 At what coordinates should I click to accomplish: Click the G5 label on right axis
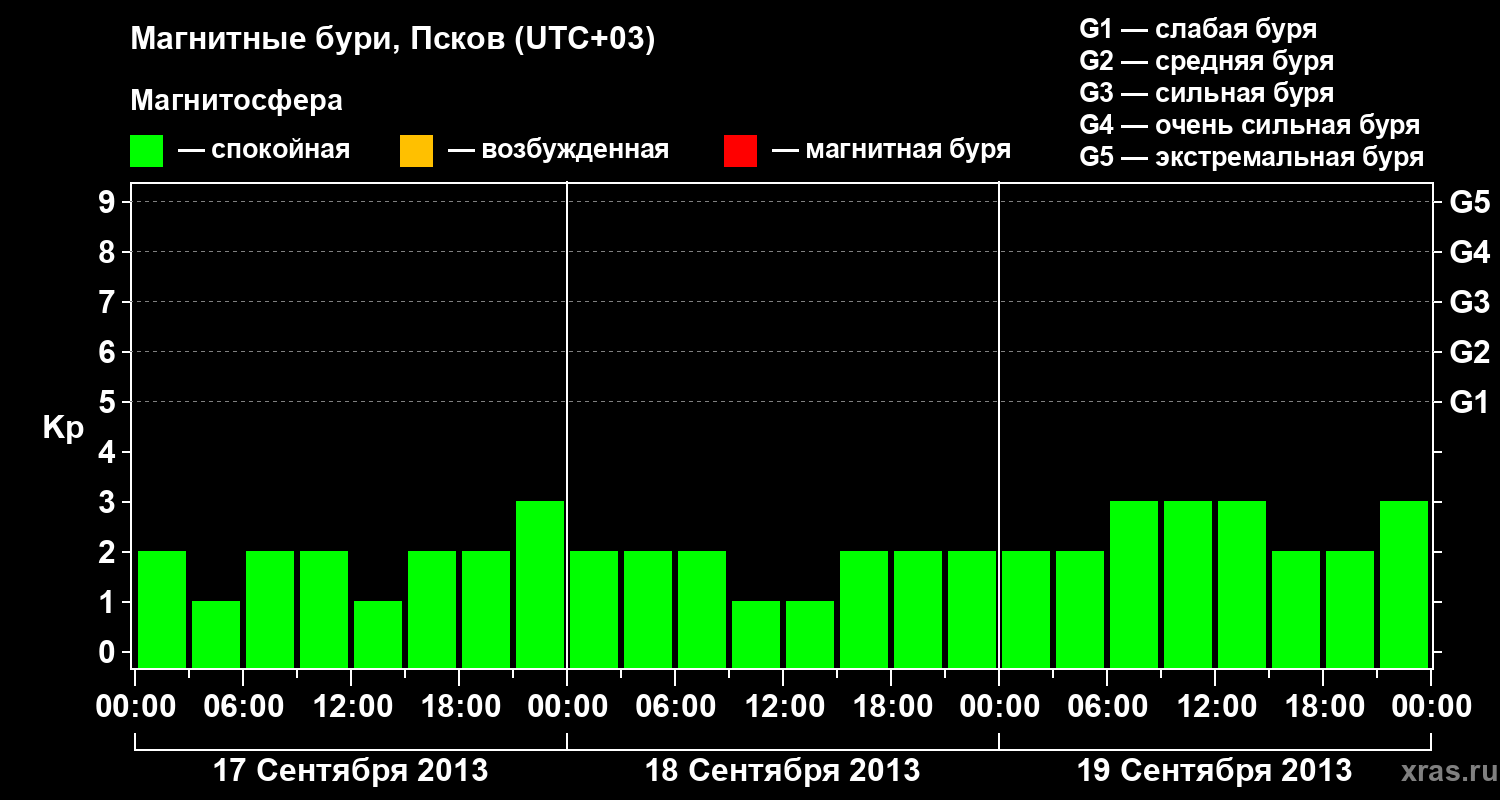[x=1469, y=203]
